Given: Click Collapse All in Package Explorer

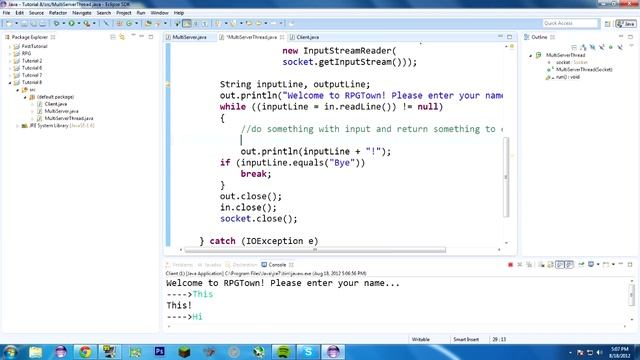Looking at the screenshot, I should 113,37.
